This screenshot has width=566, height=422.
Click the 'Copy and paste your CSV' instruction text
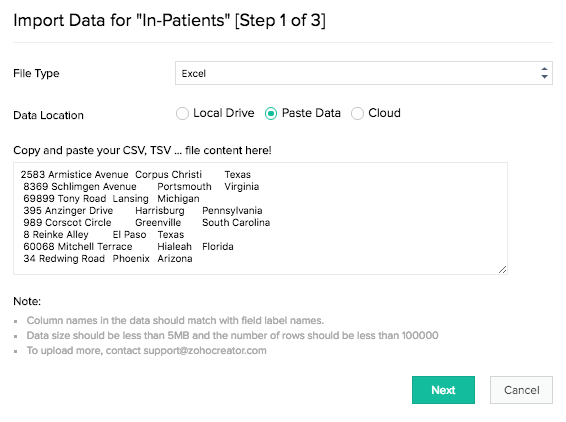pos(142,150)
